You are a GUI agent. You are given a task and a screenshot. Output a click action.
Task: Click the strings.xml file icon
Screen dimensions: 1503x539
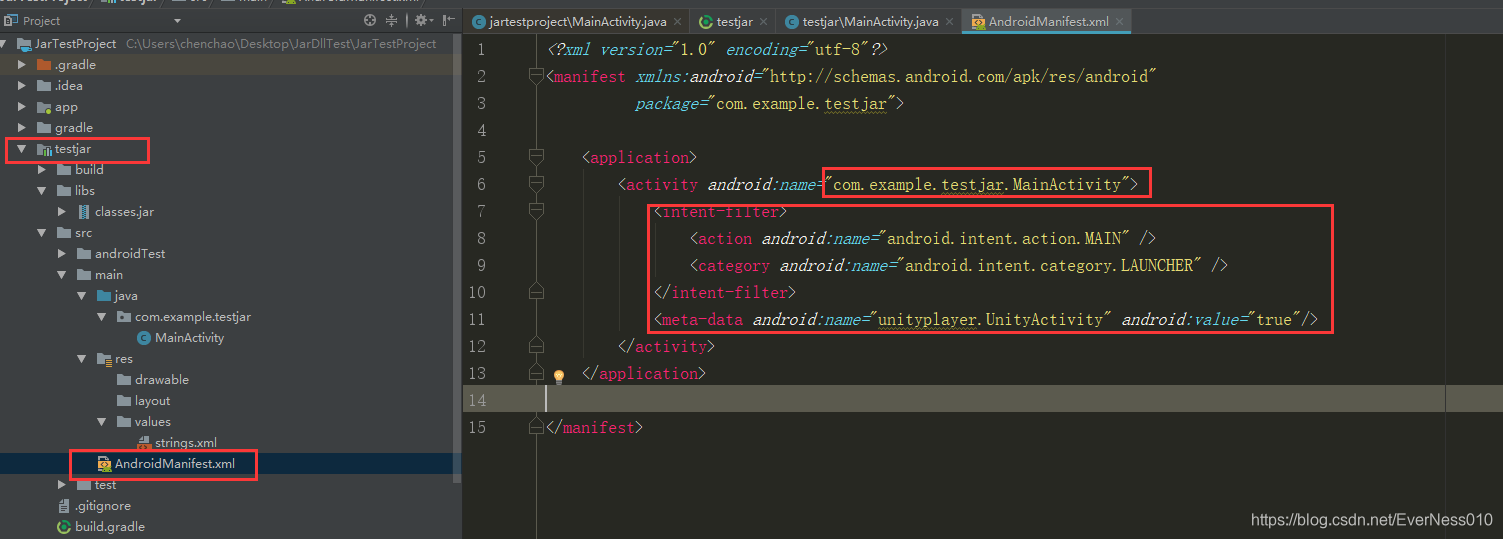pyautogui.click(x=143, y=443)
